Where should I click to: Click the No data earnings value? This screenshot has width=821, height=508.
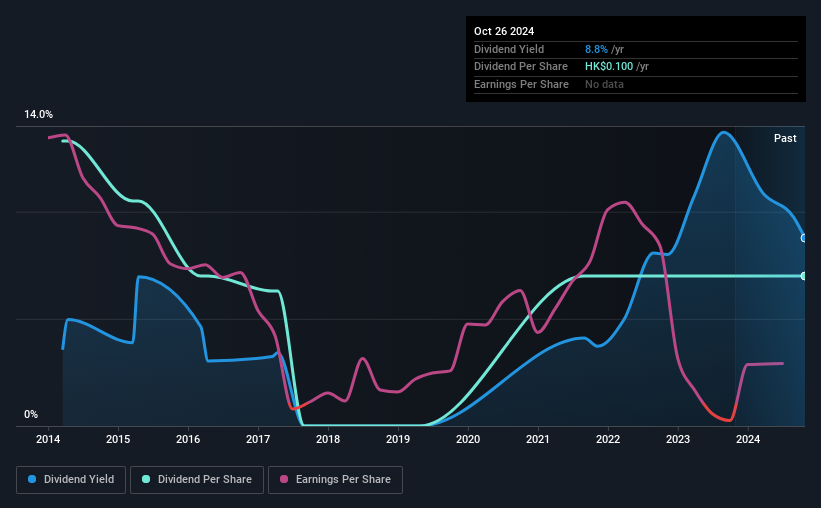click(604, 84)
